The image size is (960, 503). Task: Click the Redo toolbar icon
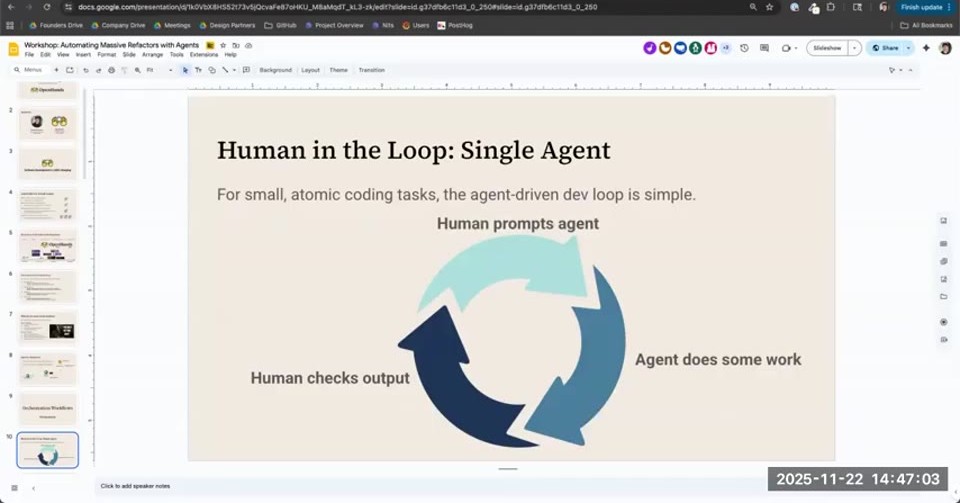pos(99,70)
